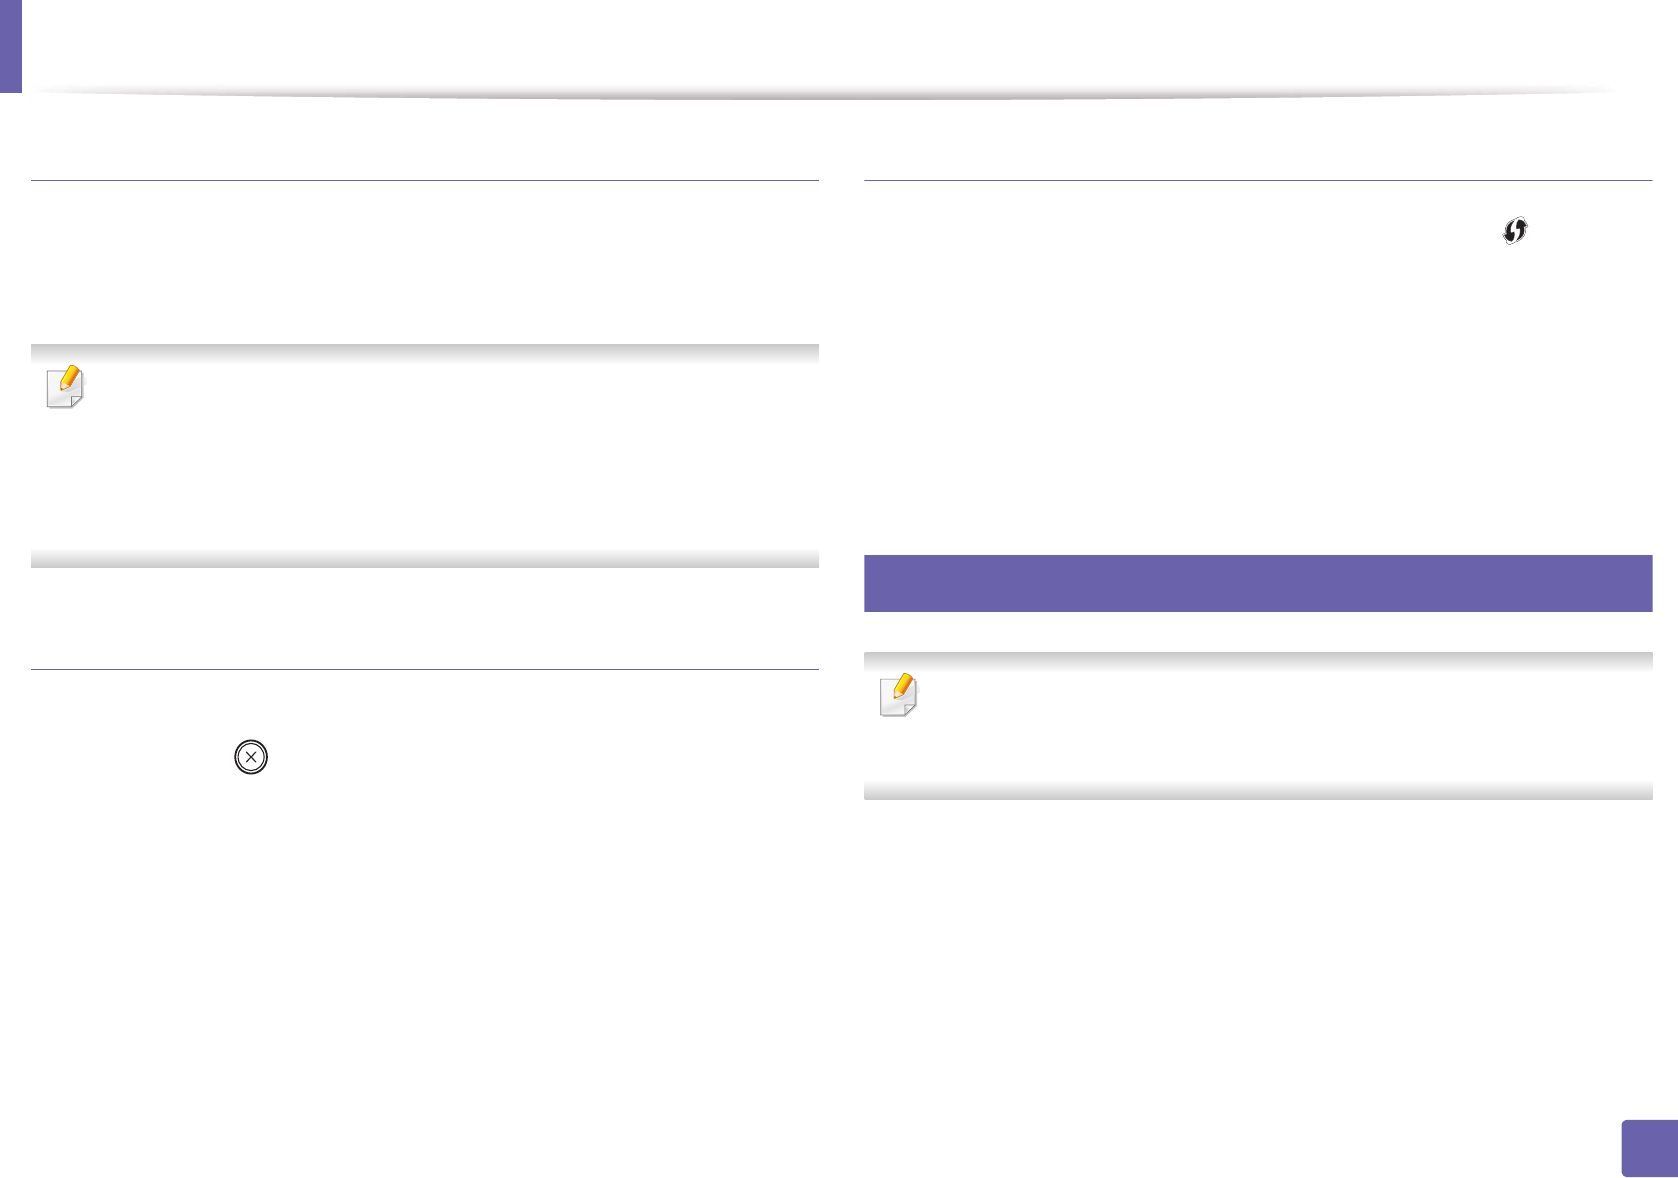1678x1178 pixels.
Task: Click the pencil note icon in left column
Action: 66,388
